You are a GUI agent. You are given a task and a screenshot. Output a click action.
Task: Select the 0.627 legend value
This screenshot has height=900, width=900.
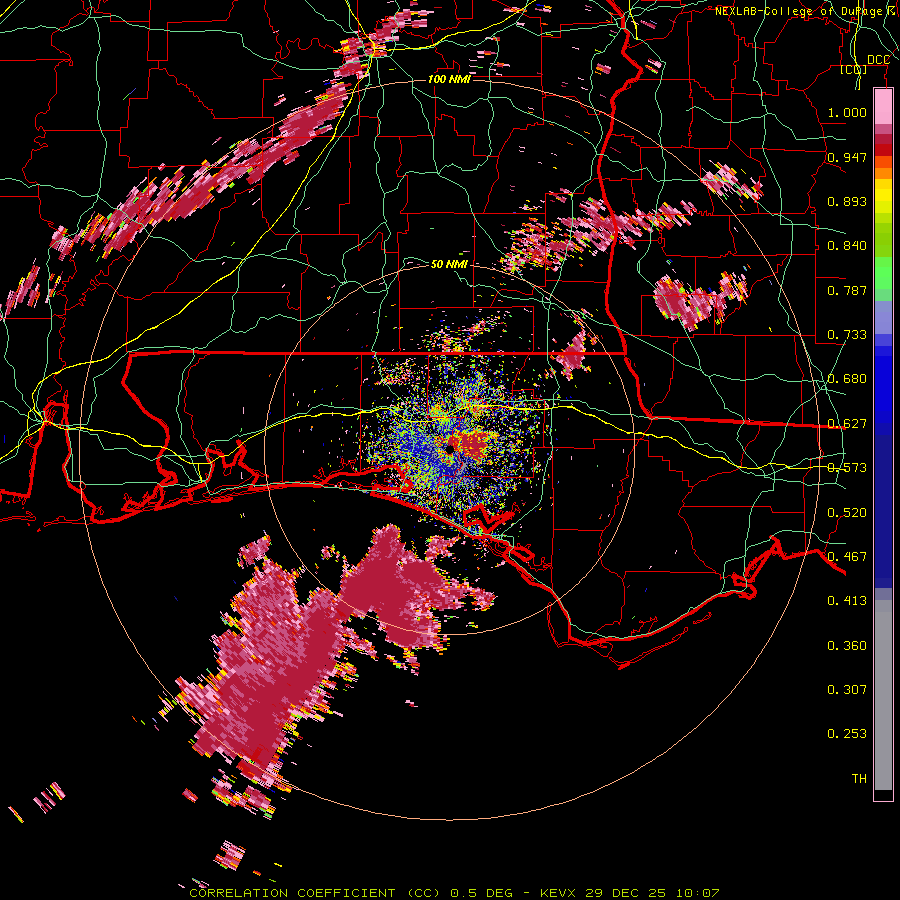(x=847, y=424)
